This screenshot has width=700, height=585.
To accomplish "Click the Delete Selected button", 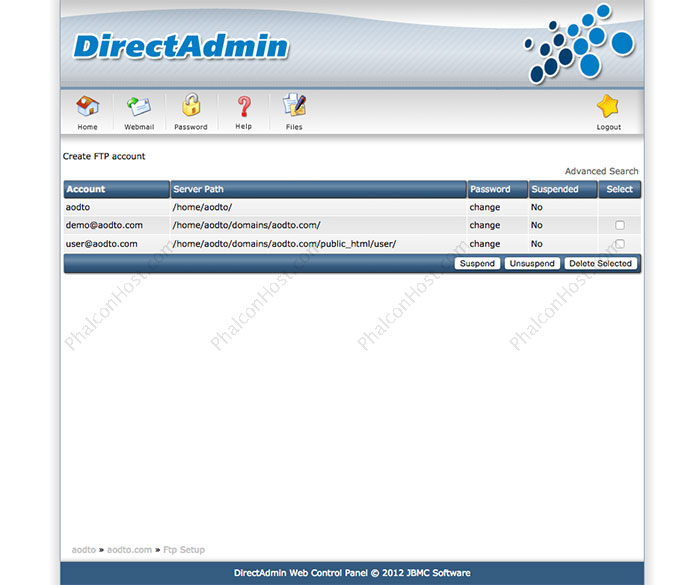I will 600,263.
